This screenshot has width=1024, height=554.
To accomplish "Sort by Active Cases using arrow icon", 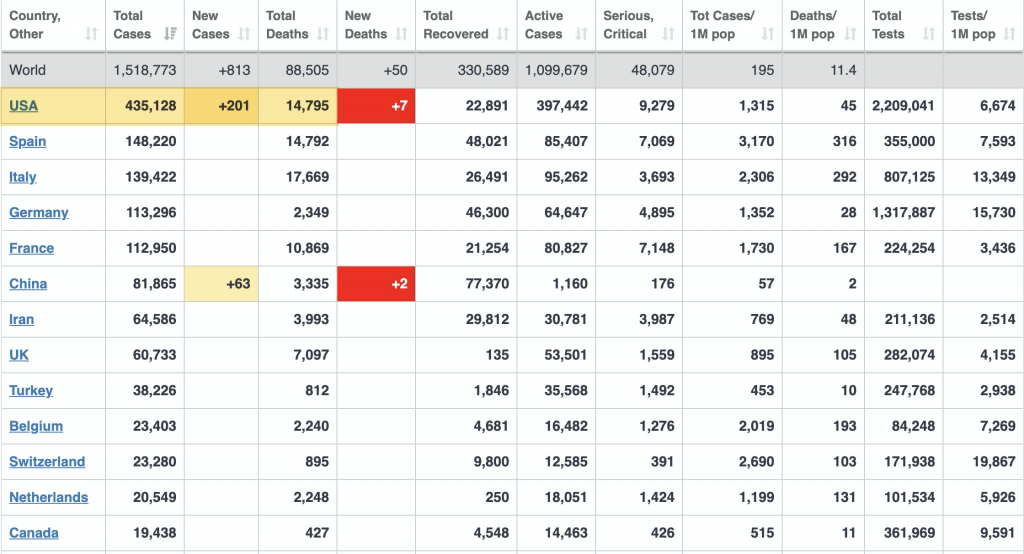I will (x=581, y=34).
